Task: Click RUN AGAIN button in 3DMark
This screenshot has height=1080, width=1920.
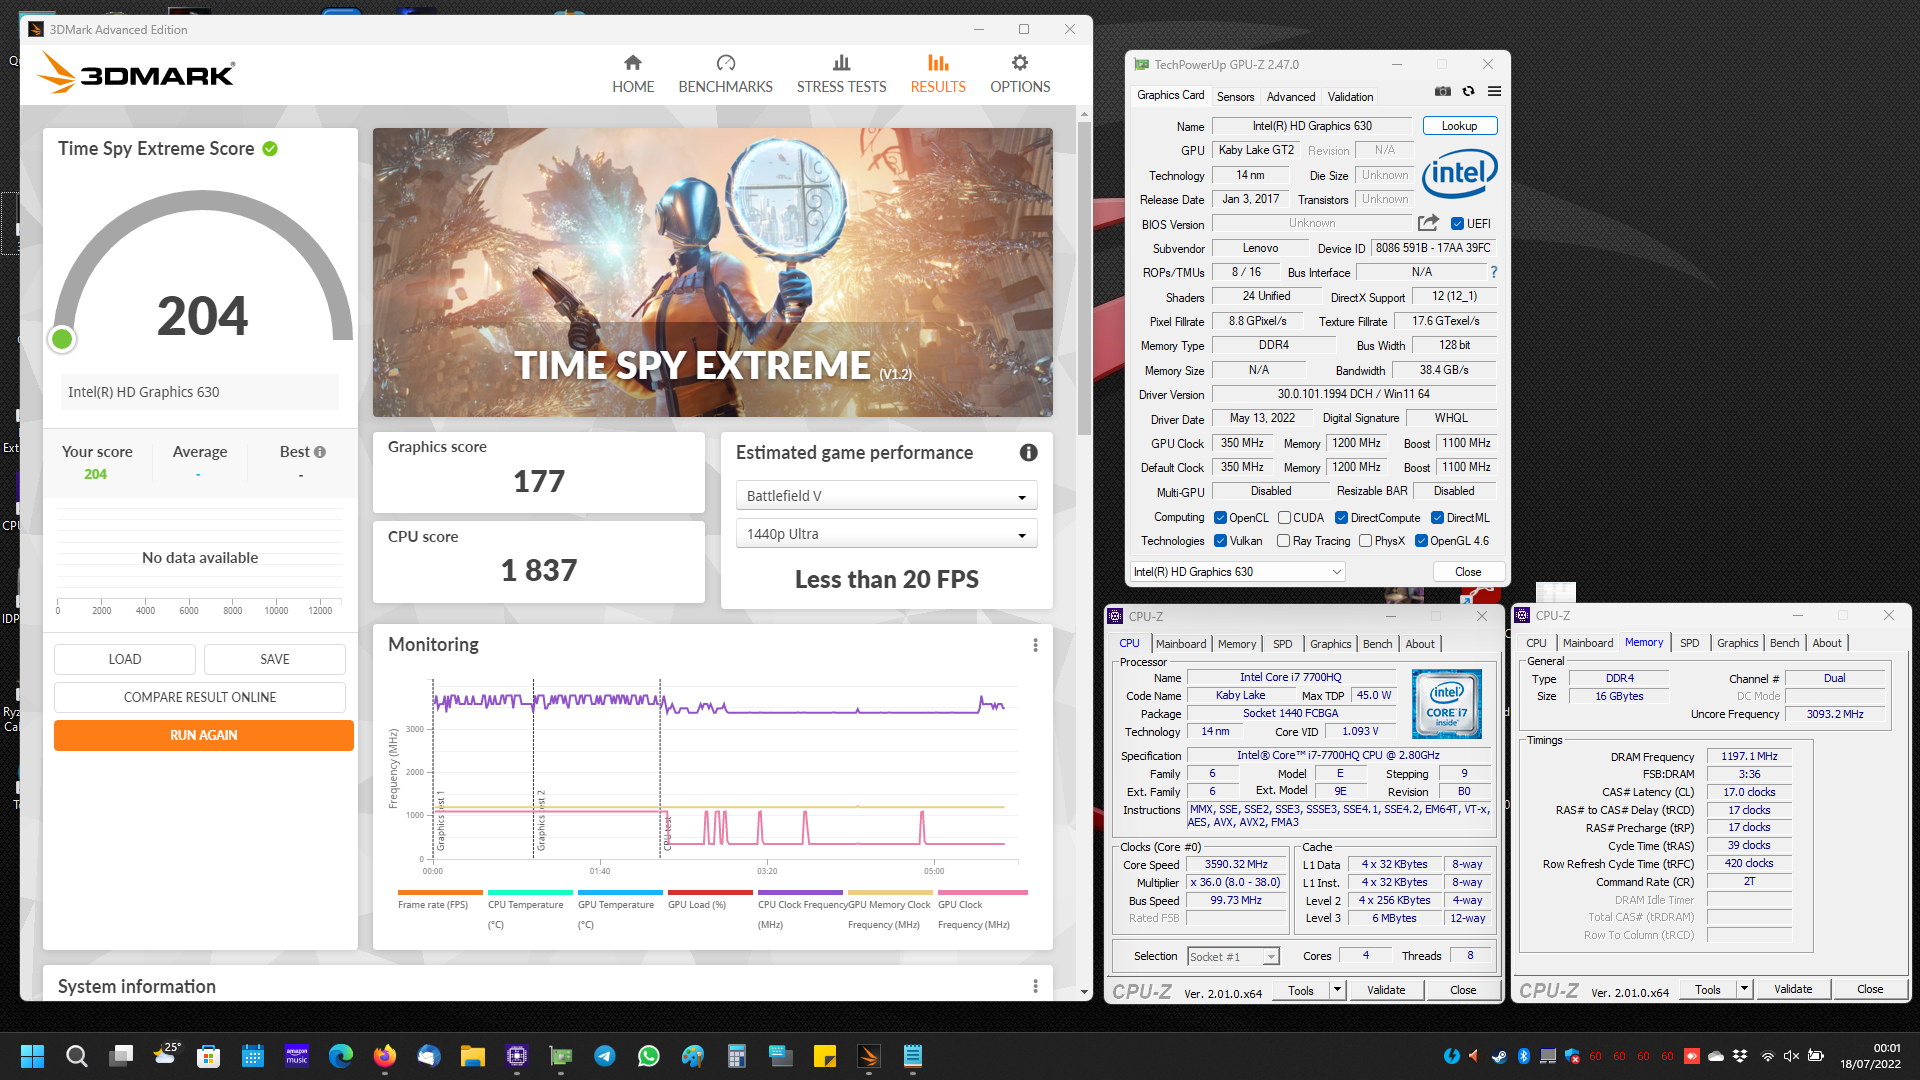Action: click(204, 735)
